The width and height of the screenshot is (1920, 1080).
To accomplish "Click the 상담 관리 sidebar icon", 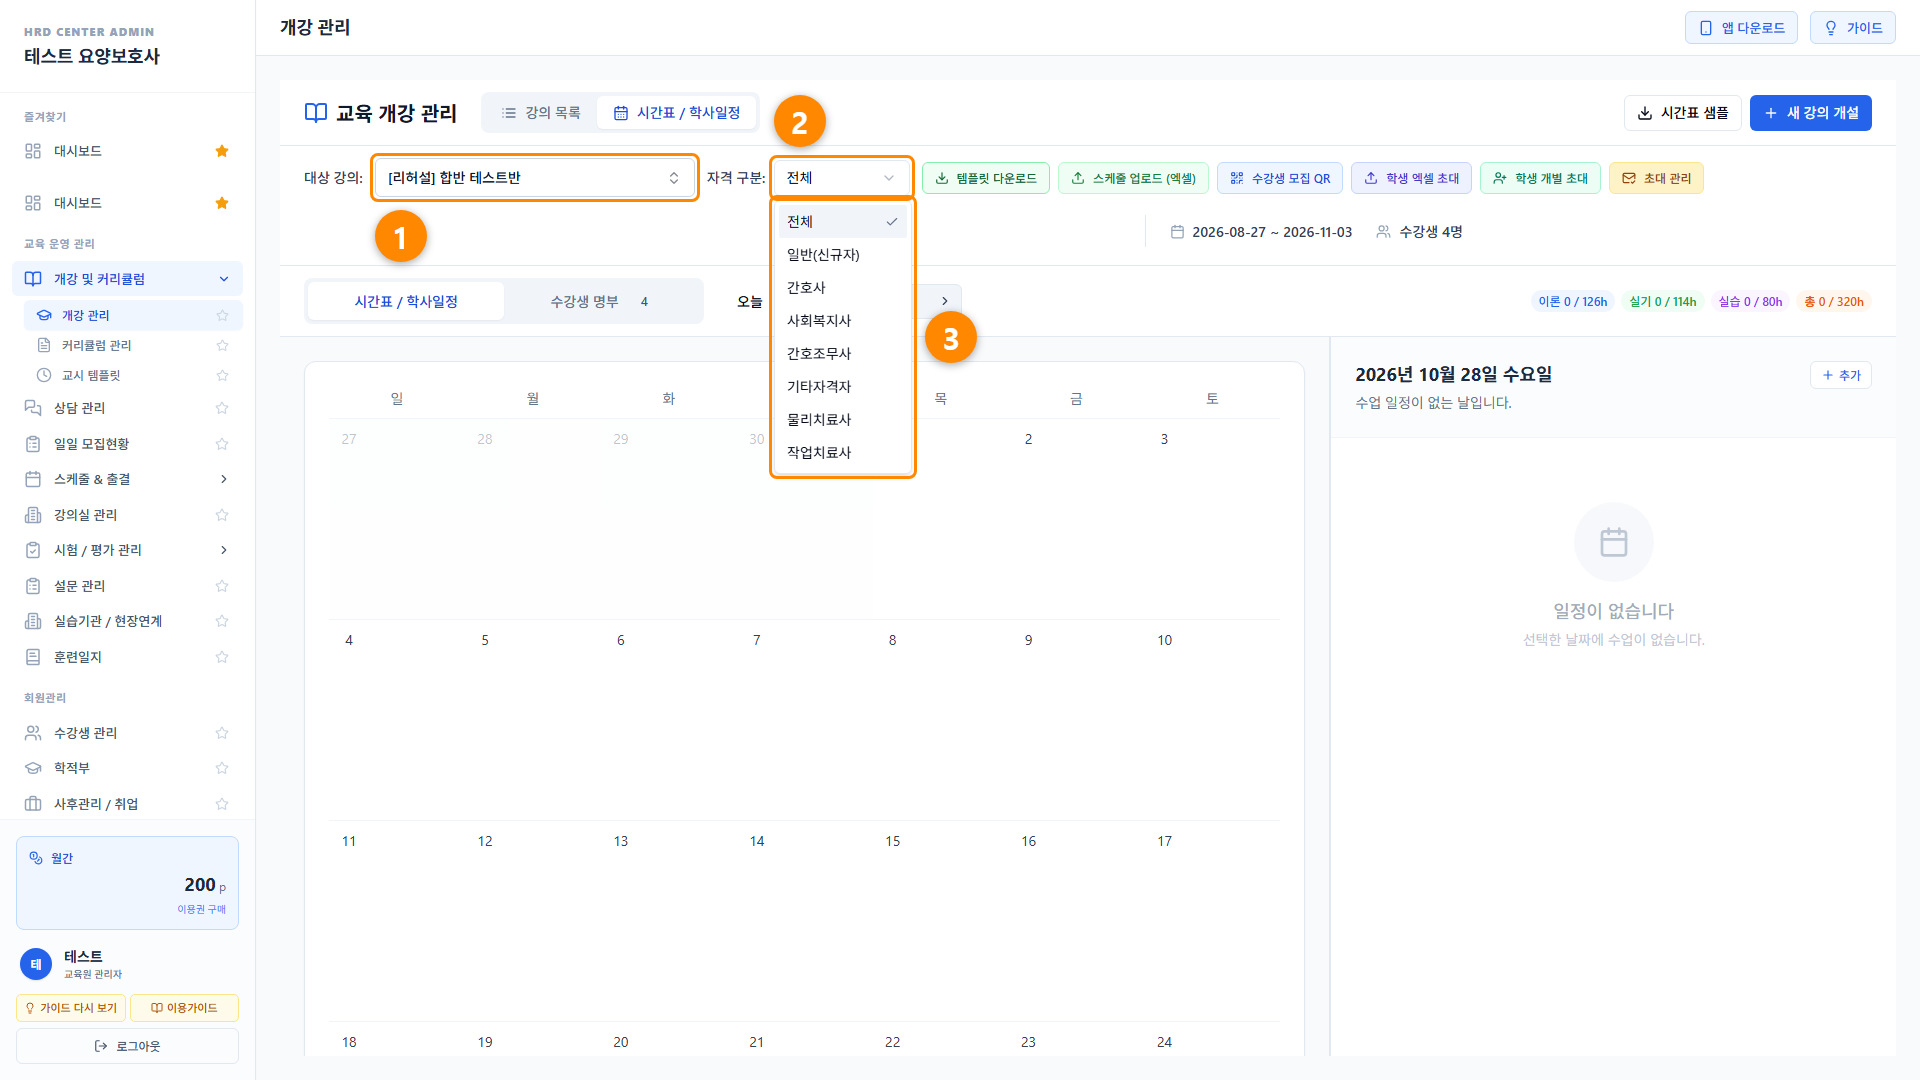I will (33, 408).
